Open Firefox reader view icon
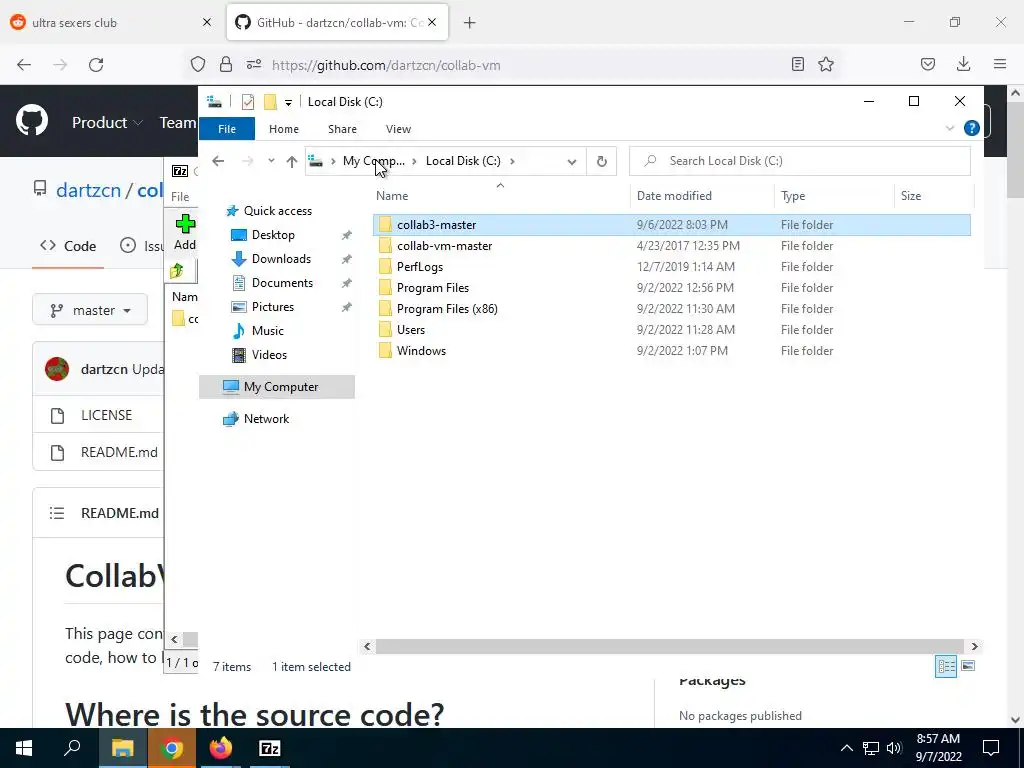1024x768 pixels. (x=797, y=64)
